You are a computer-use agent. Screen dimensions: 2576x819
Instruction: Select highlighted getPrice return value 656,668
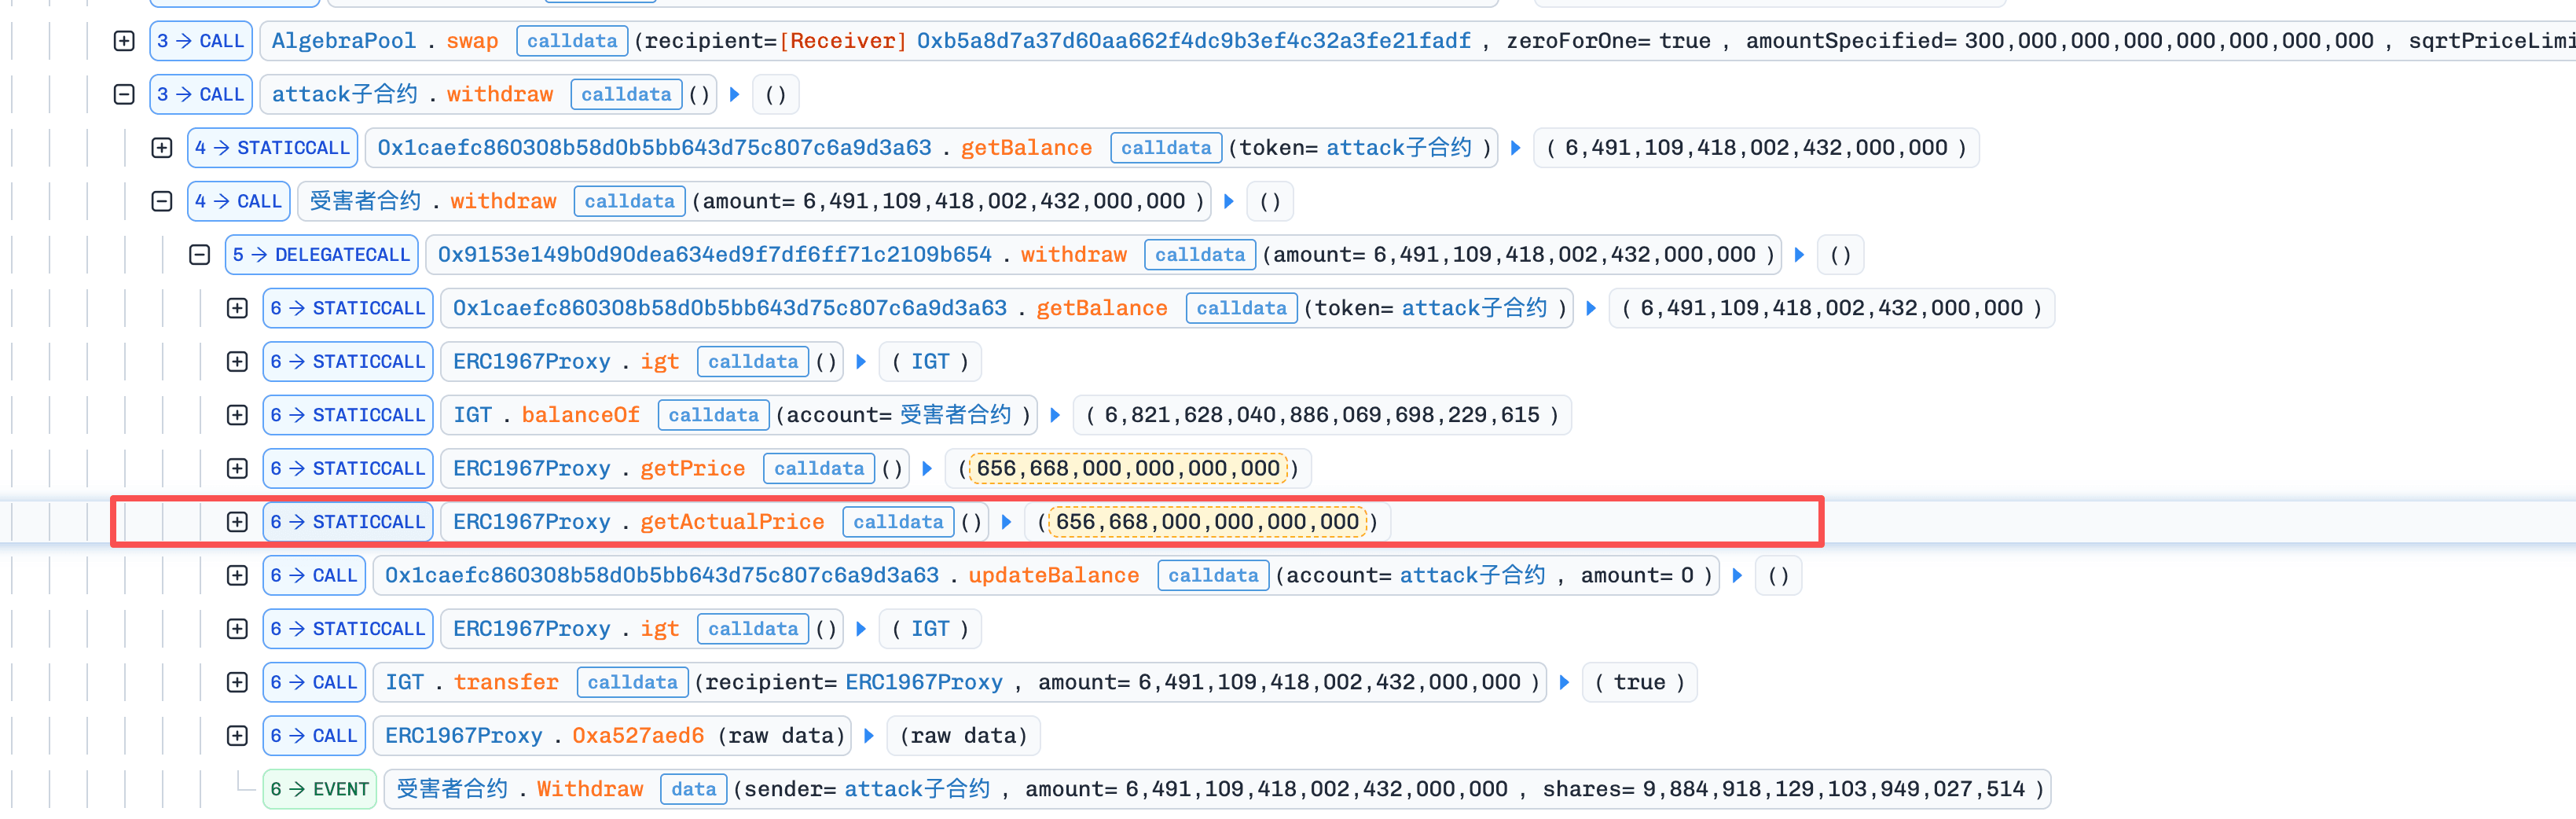1127,468
